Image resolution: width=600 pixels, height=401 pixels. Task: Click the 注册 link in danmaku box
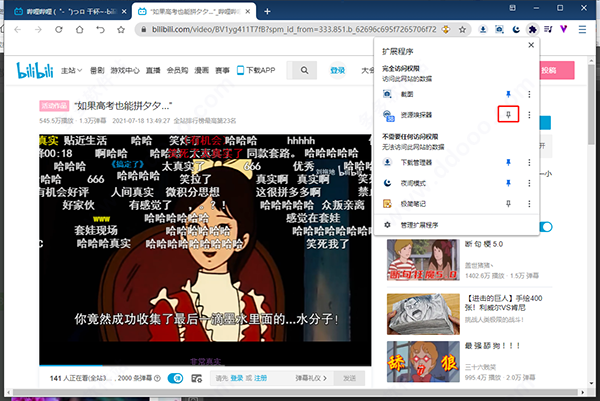261,378
